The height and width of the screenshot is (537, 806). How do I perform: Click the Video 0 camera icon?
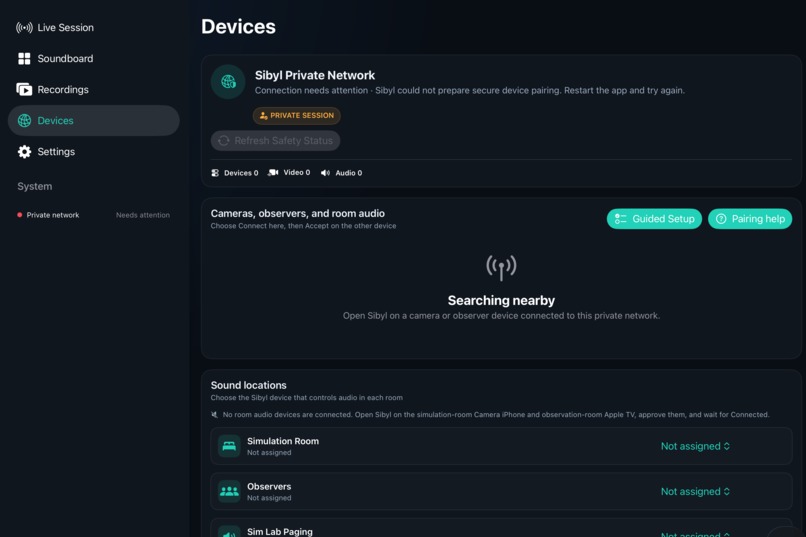[273, 173]
